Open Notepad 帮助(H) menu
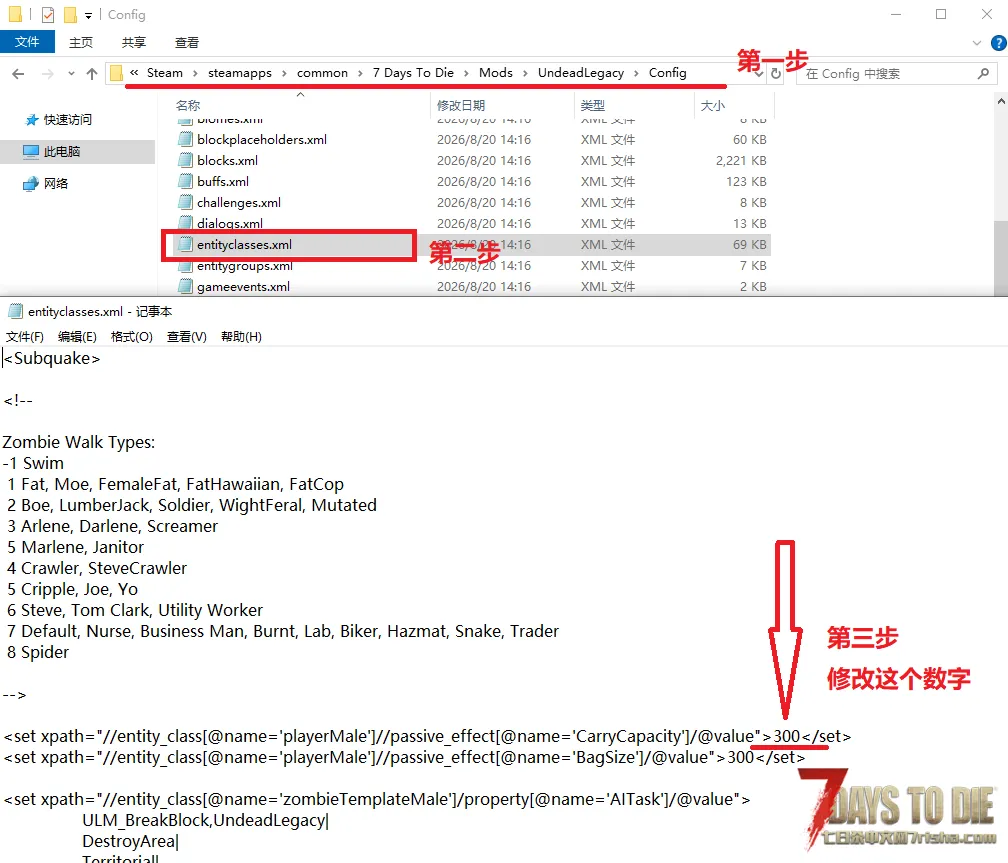This screenshot has width=1008, height=863. click(x=241, y=336)
